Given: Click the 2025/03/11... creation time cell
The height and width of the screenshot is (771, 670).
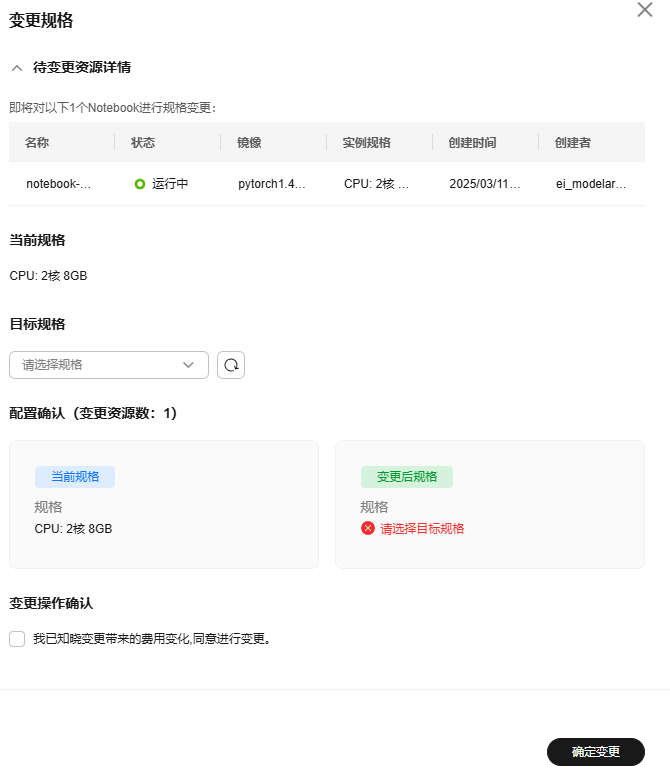Looking at the screenshot, I should tap(485, 184).
